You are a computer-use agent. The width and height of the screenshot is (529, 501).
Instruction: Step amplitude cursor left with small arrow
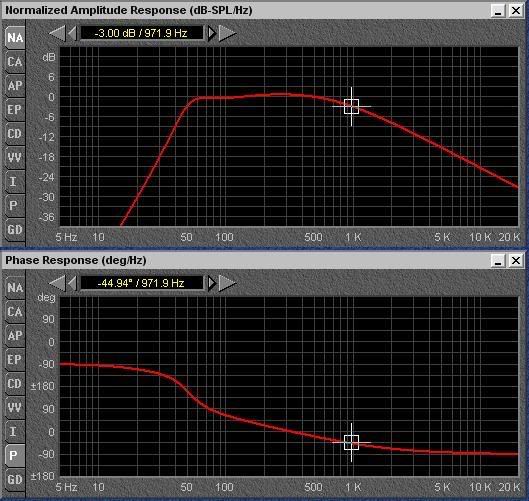72,33
